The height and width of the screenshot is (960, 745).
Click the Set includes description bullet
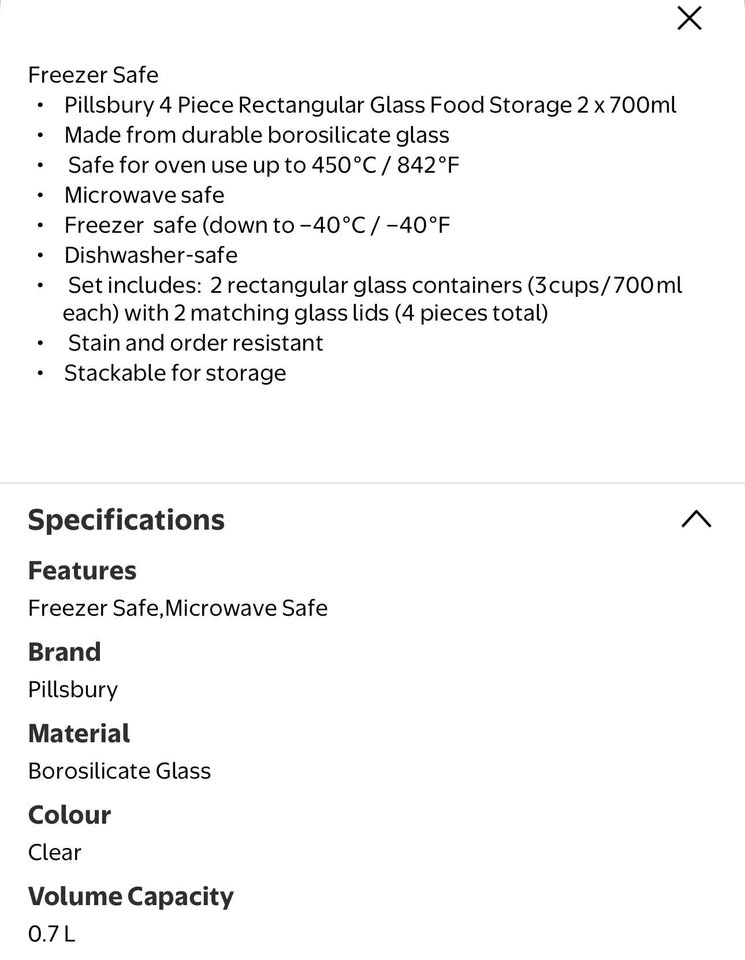click(x=372, y=299)
